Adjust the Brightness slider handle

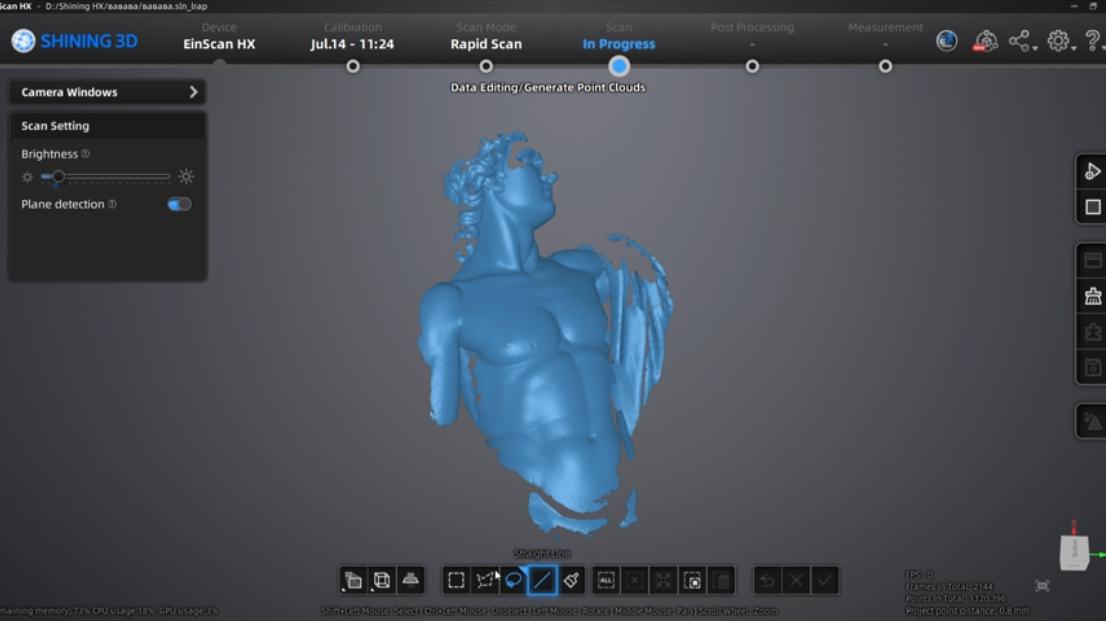[58, 176]
